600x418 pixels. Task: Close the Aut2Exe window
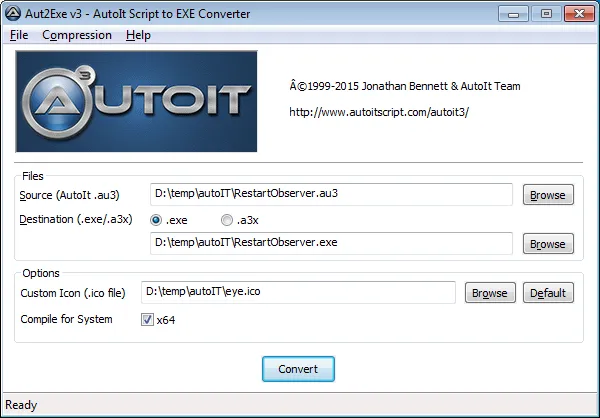[x=579, y=14]
